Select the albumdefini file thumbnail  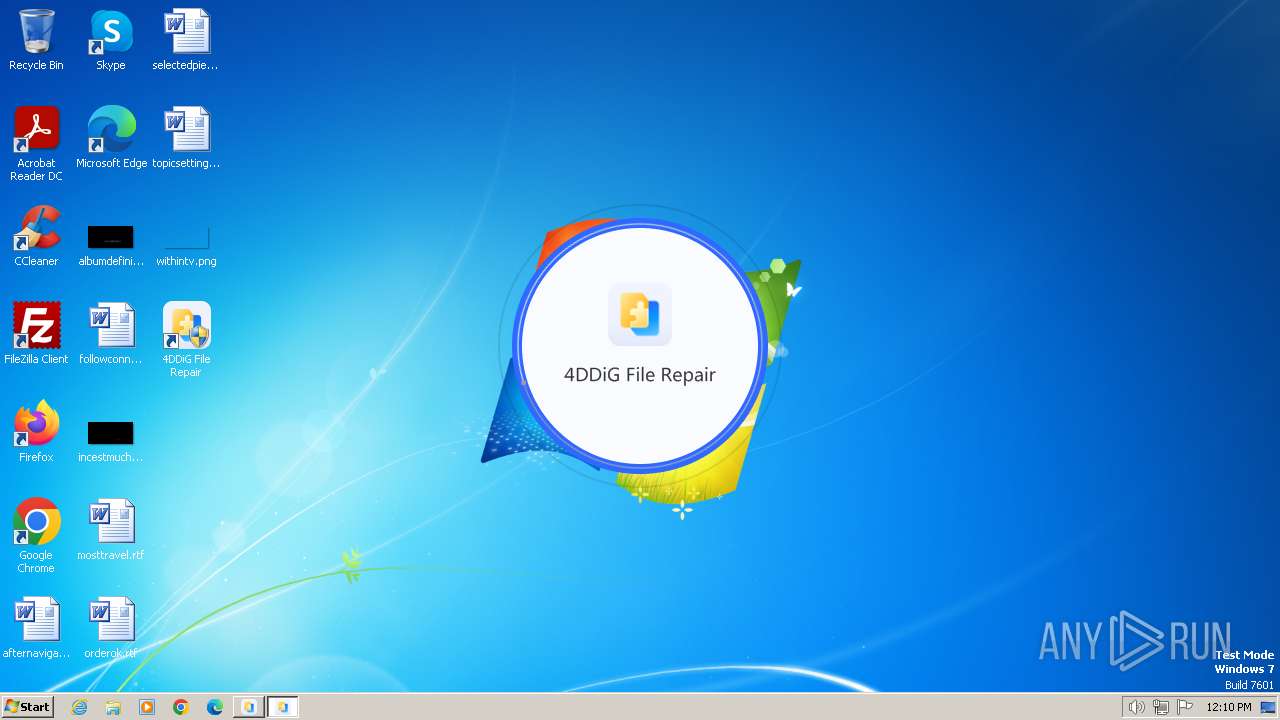click(x=111, y=245)
